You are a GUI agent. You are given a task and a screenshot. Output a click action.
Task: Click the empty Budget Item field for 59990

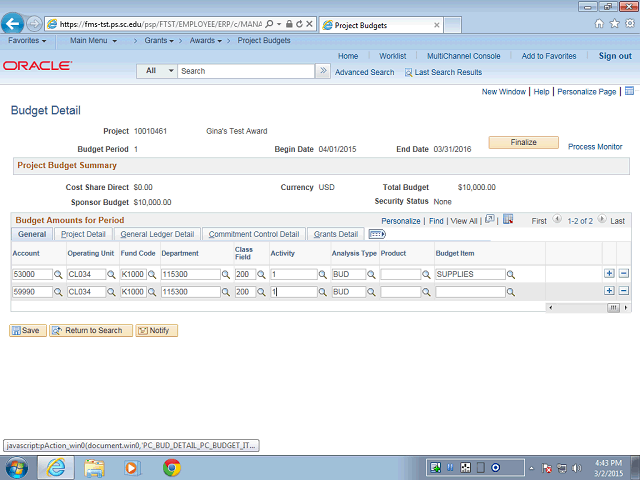point(470,292)
